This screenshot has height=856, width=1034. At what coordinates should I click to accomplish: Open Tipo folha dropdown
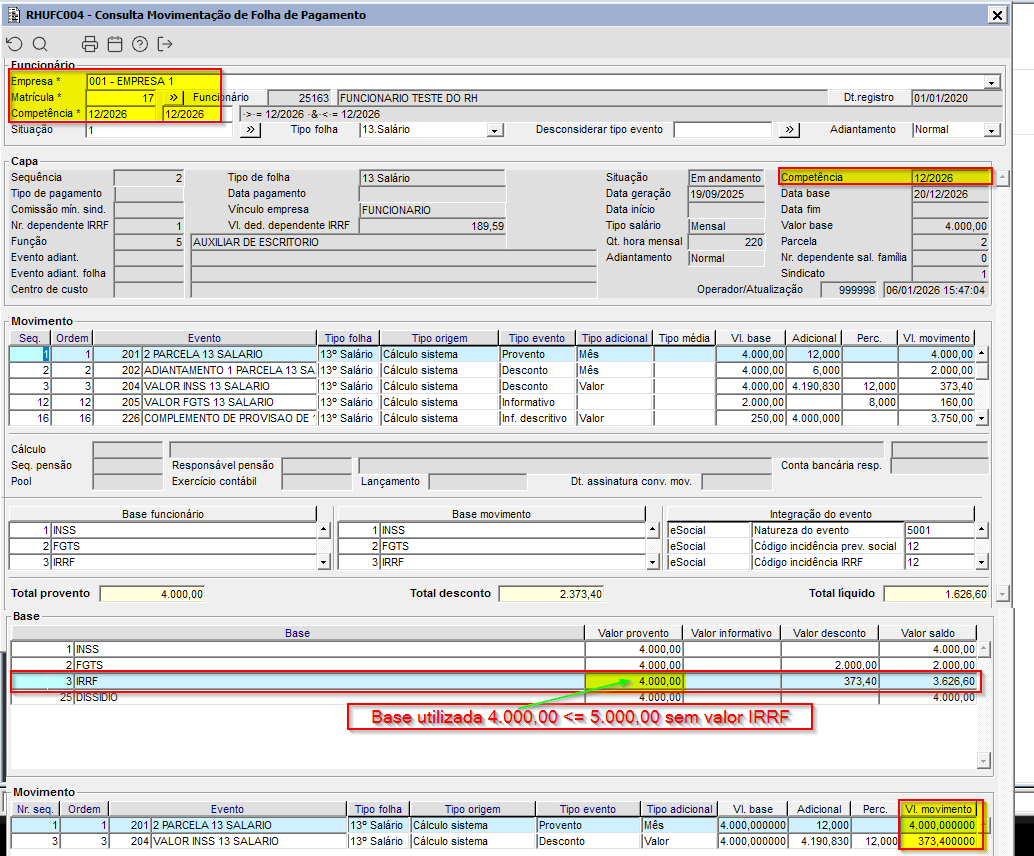pos(495,131)
